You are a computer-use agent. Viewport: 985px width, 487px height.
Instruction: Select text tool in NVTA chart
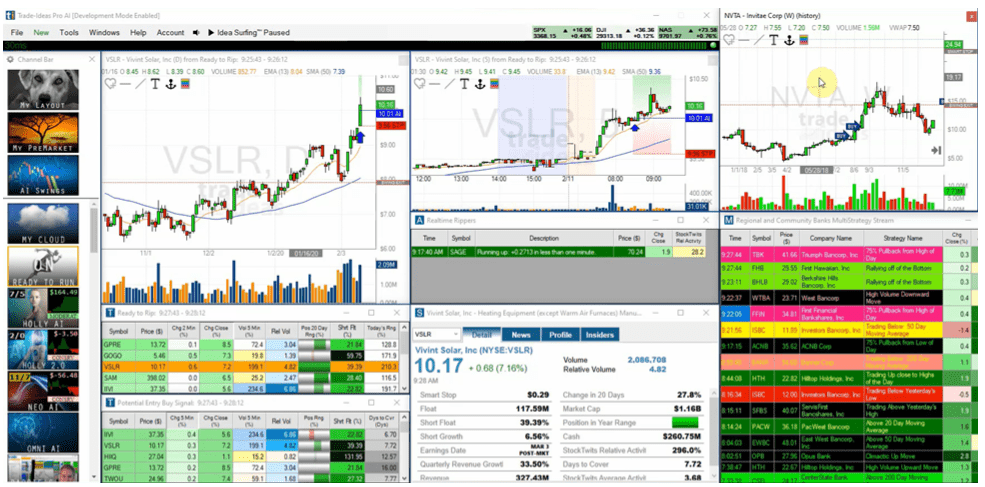(773, 40)
